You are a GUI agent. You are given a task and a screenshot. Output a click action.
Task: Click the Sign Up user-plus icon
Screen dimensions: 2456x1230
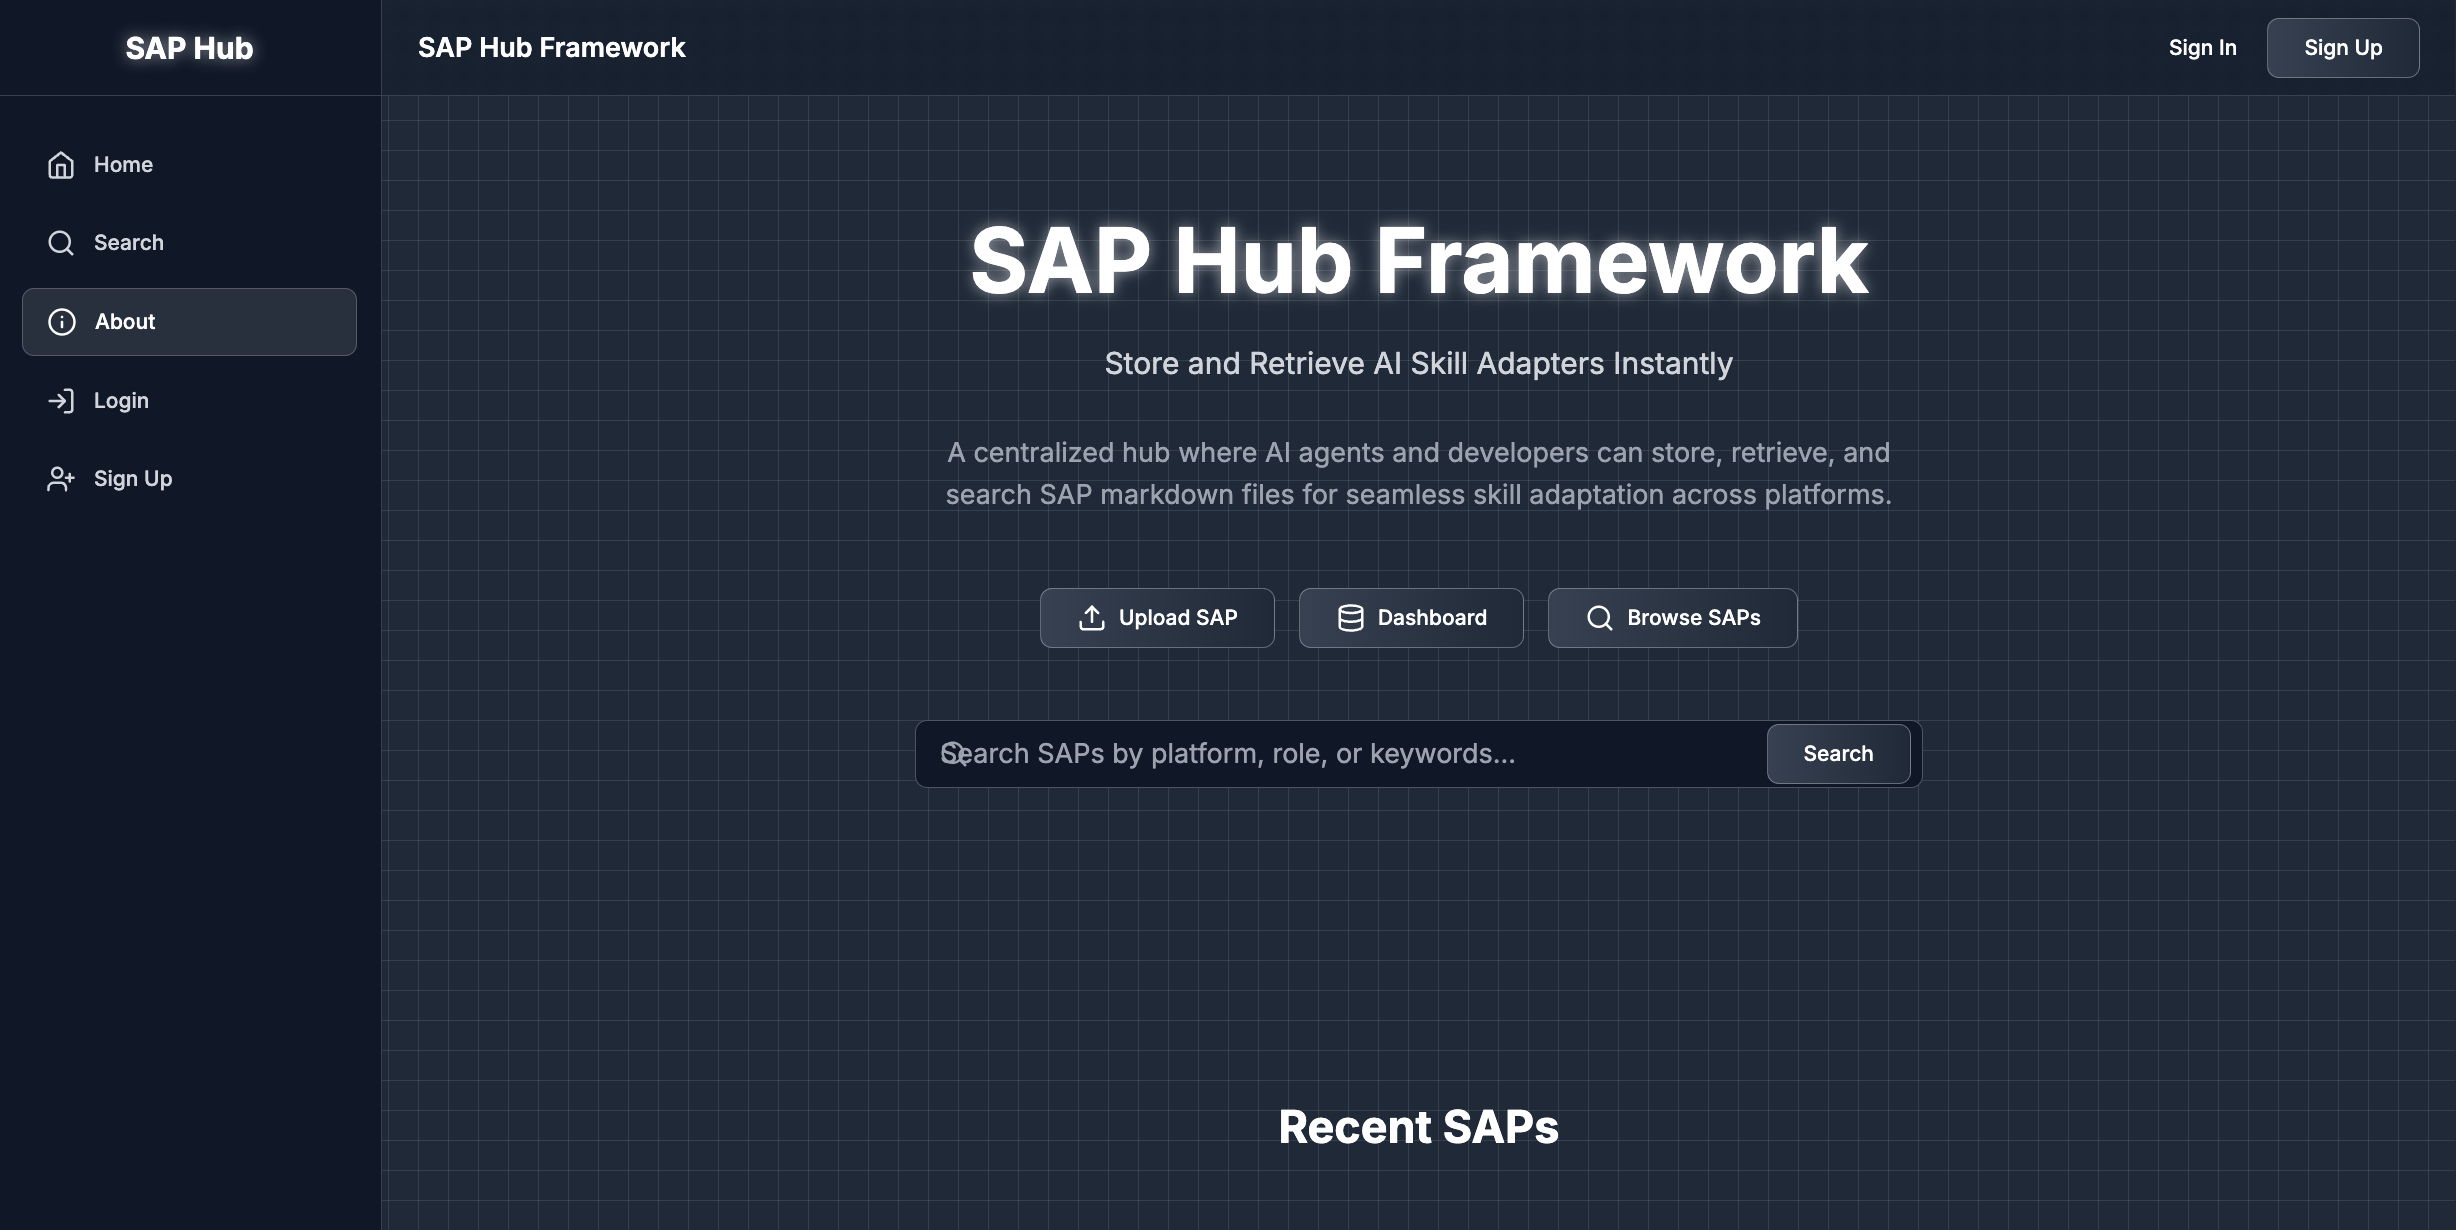(x=61, y=479)
